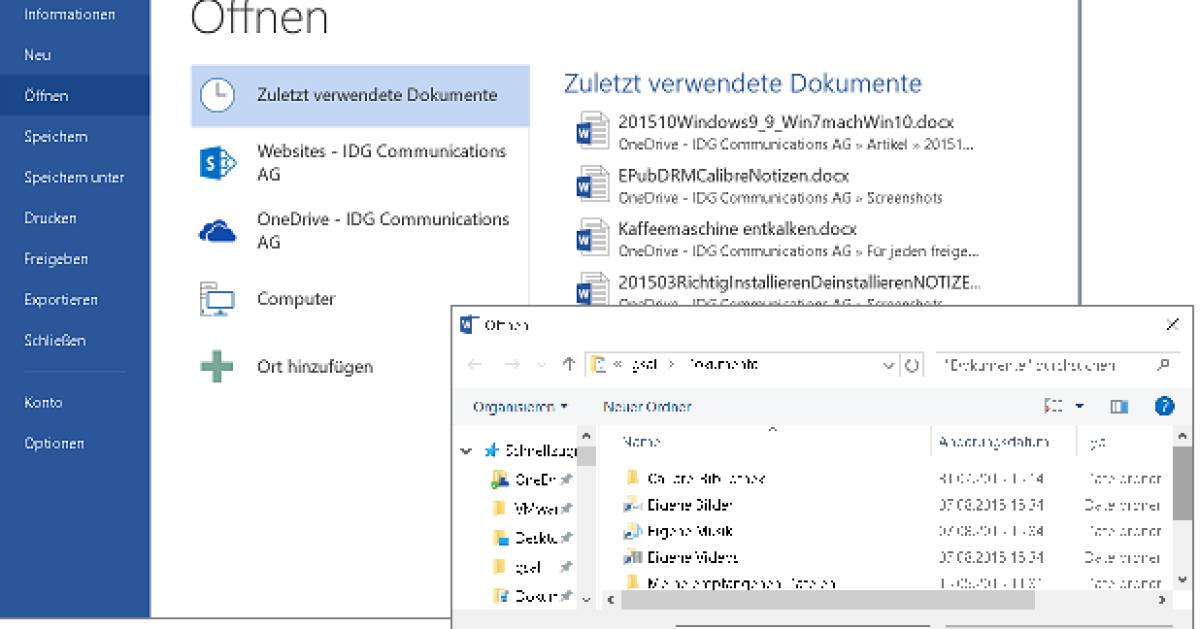
Task: Click the Eigene Musik folder icon
Action: [x=632, y=531]
